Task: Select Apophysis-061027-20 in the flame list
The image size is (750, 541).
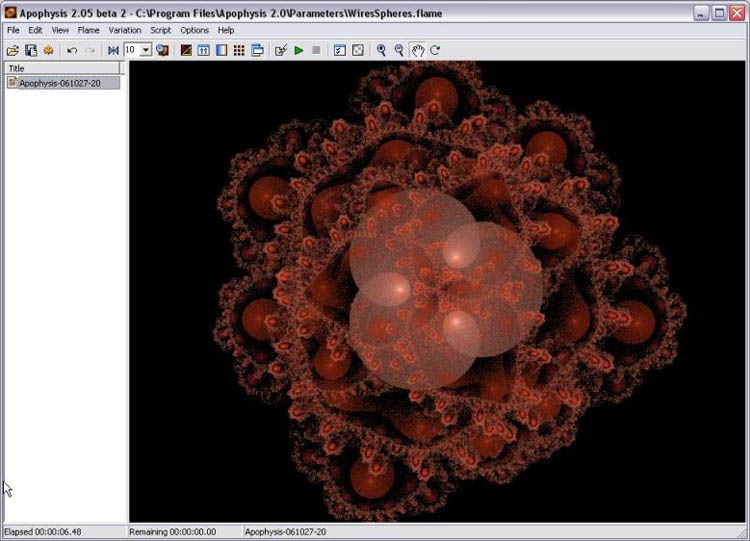Action: tap(60, 83)
